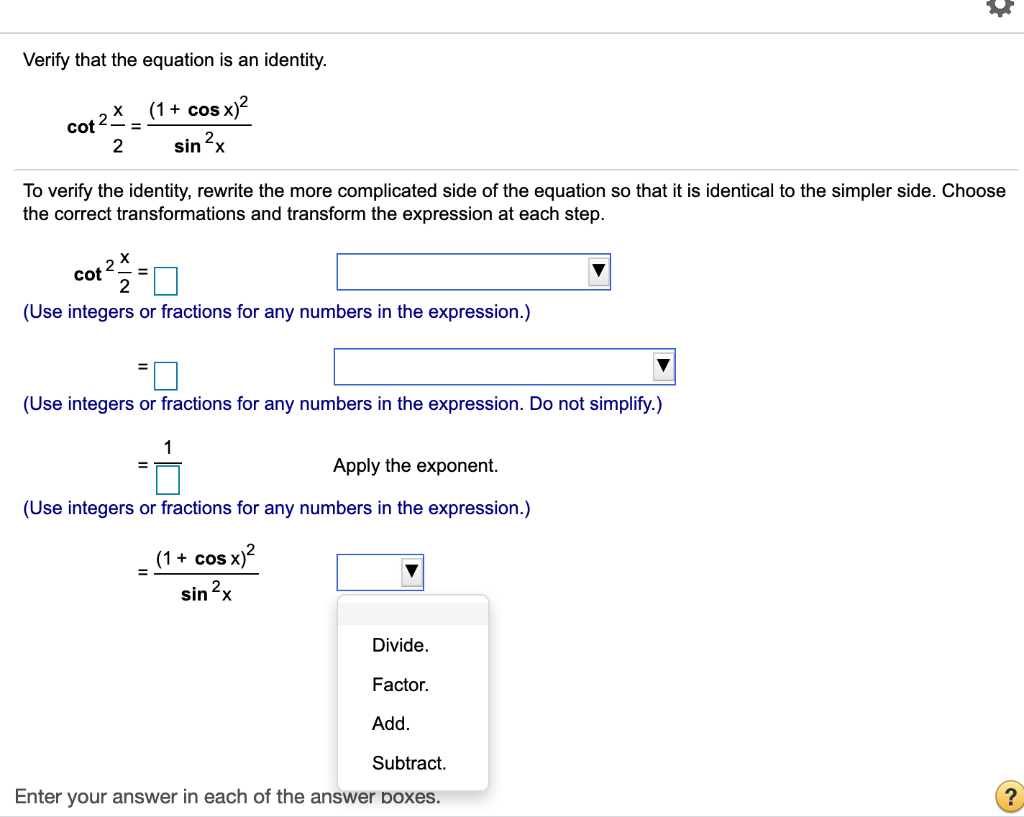The width and height of the screenshot is (1024, 817).
Task: Select Divide from the open menu
Action: click(x=400, y=645)
